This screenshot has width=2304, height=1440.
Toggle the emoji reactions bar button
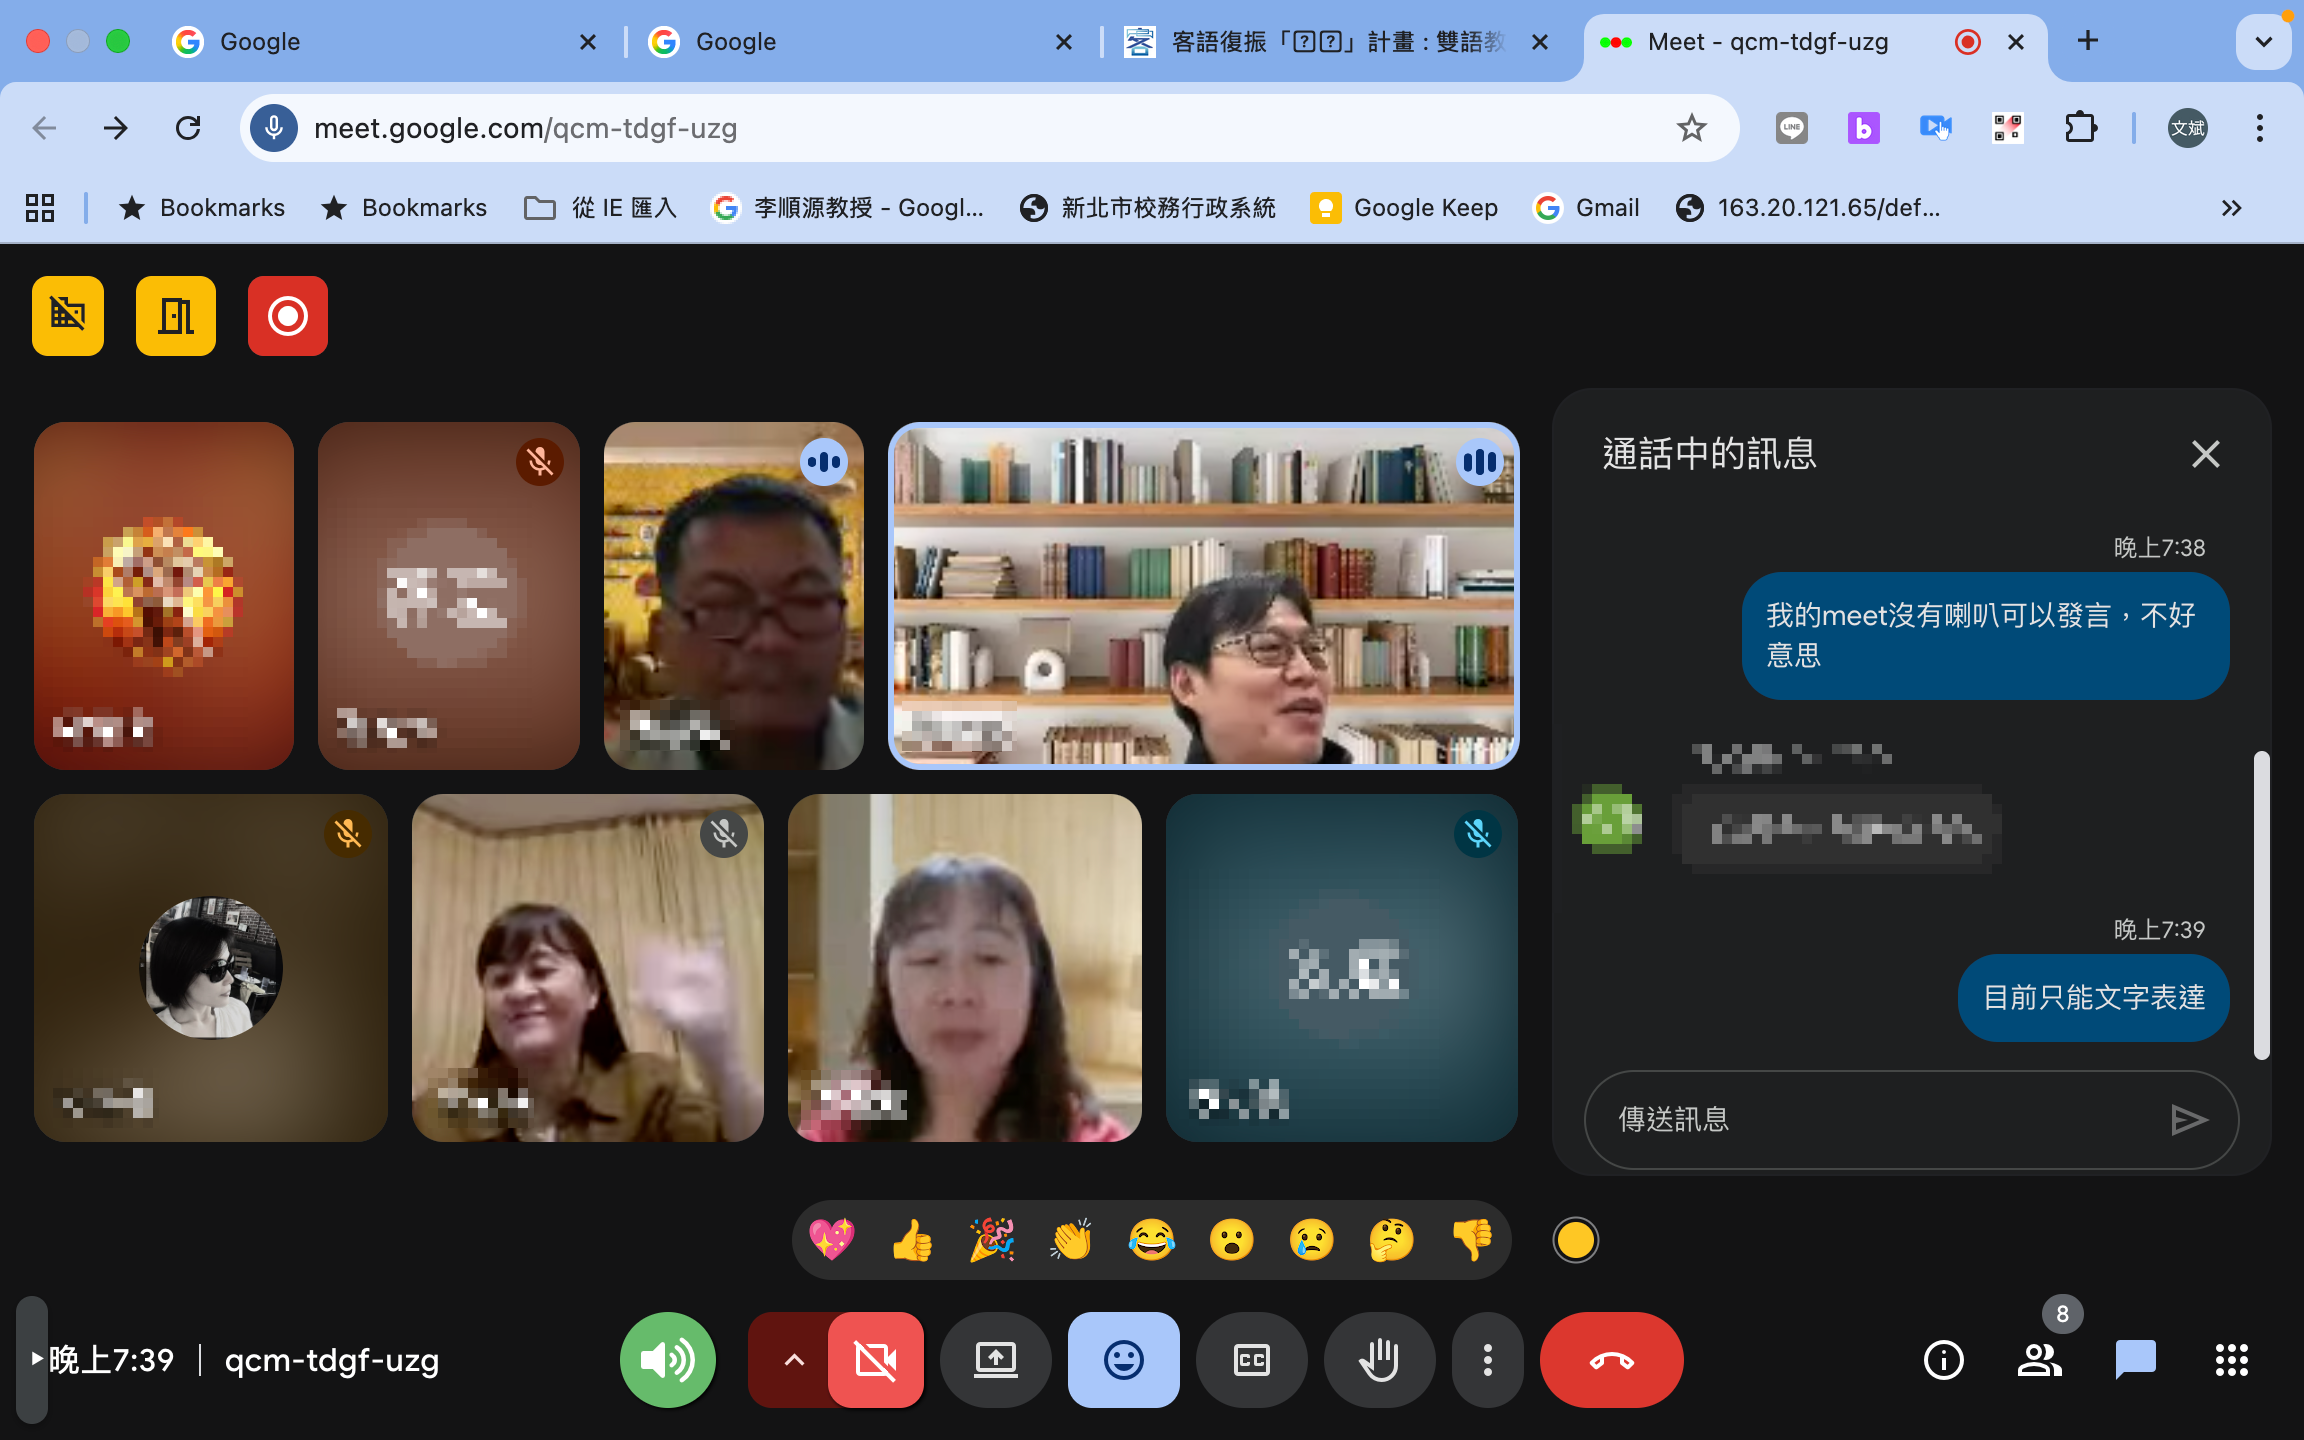click(x=1123, y=1360)
